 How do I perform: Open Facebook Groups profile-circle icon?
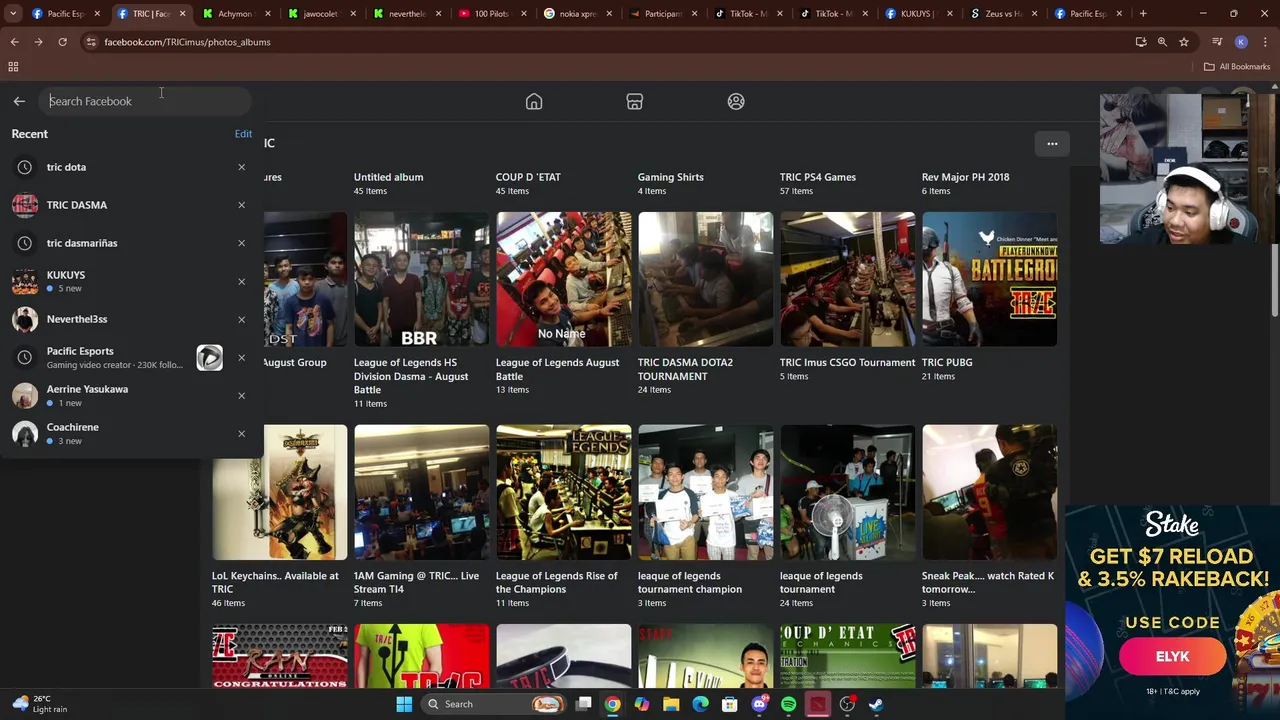point(736,101)
